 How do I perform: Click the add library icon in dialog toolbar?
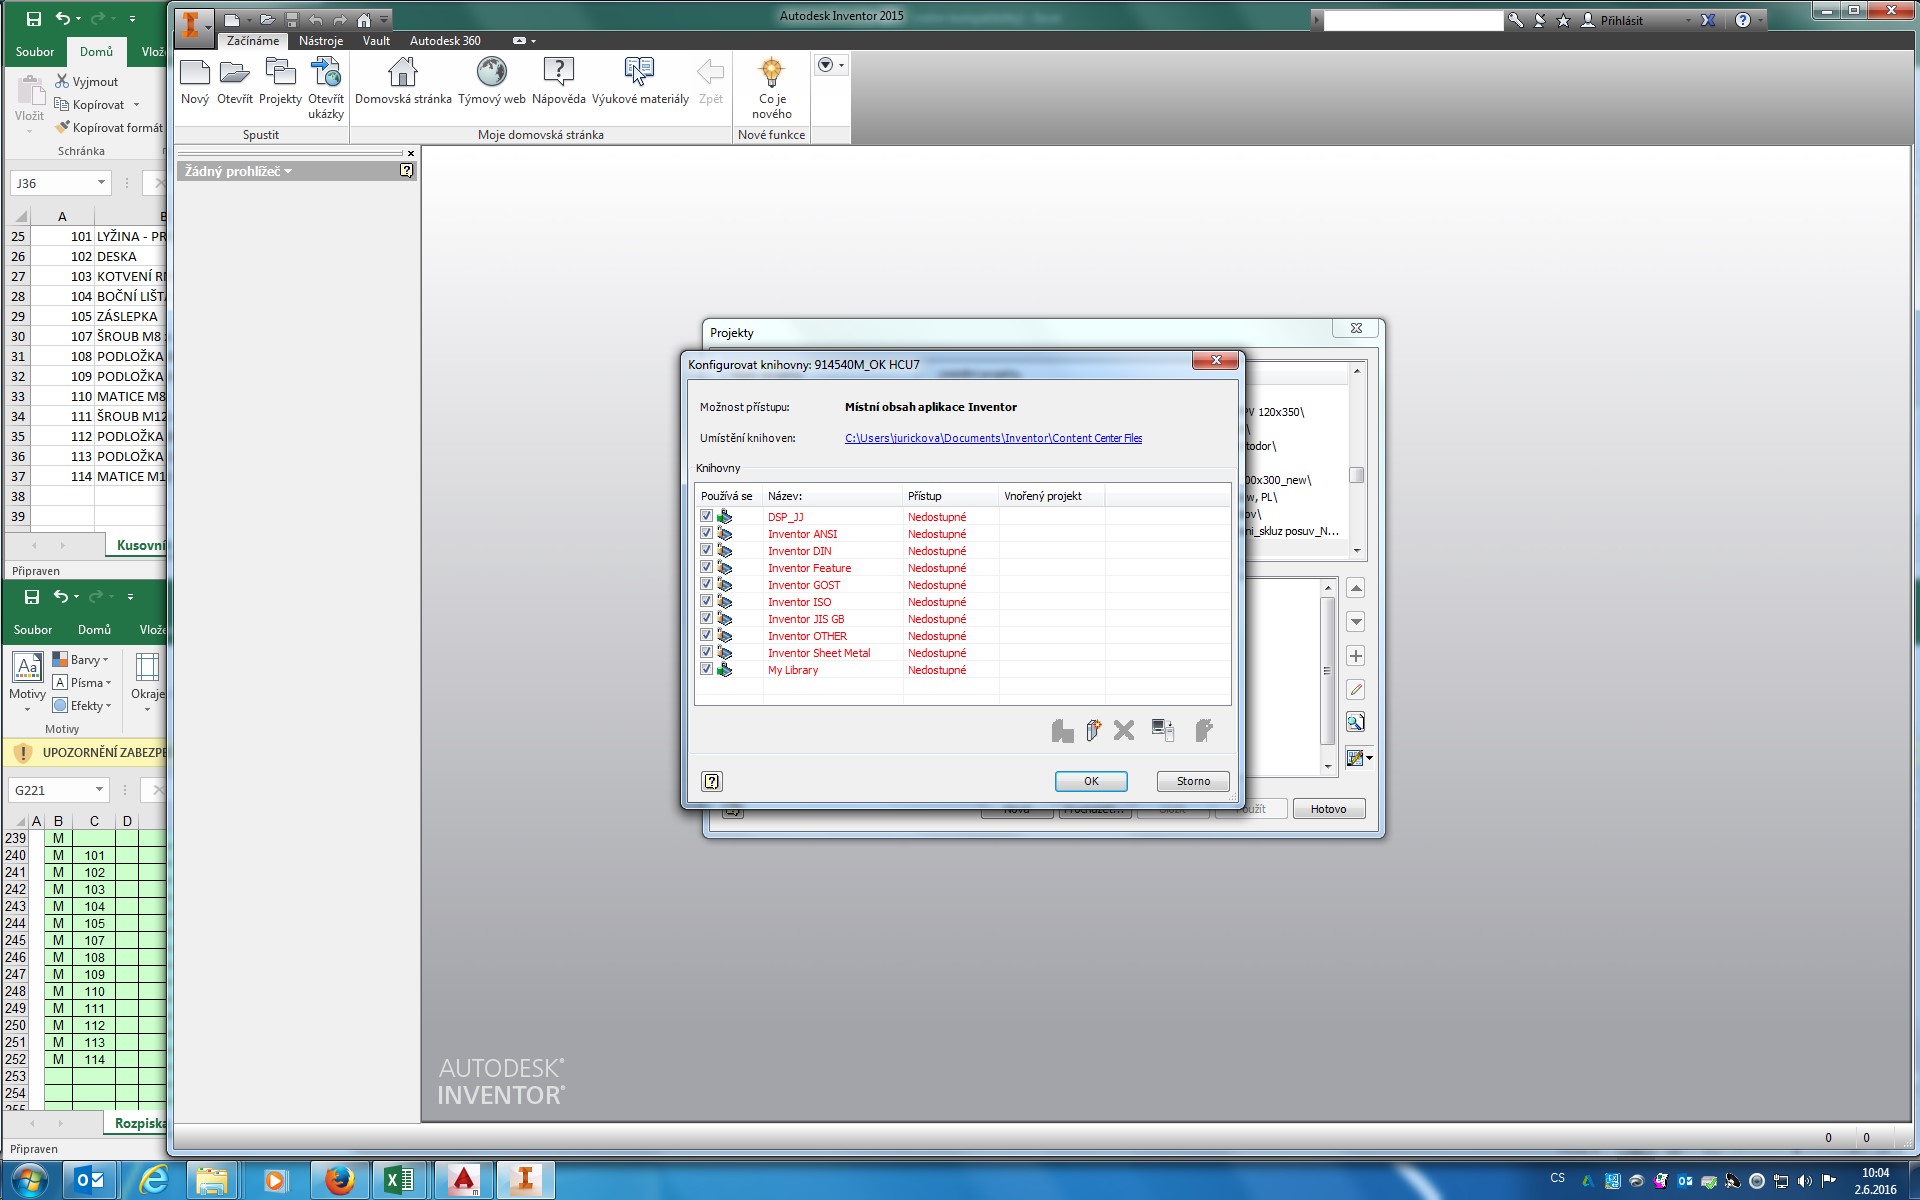click(1062, 731)
